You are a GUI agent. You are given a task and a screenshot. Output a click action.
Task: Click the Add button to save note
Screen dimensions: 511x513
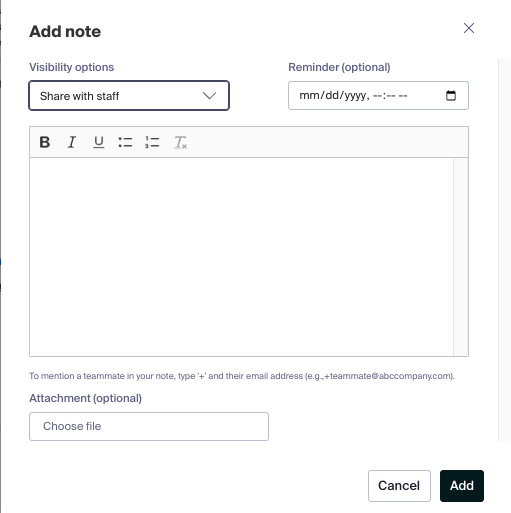click(x=462, y=486)
